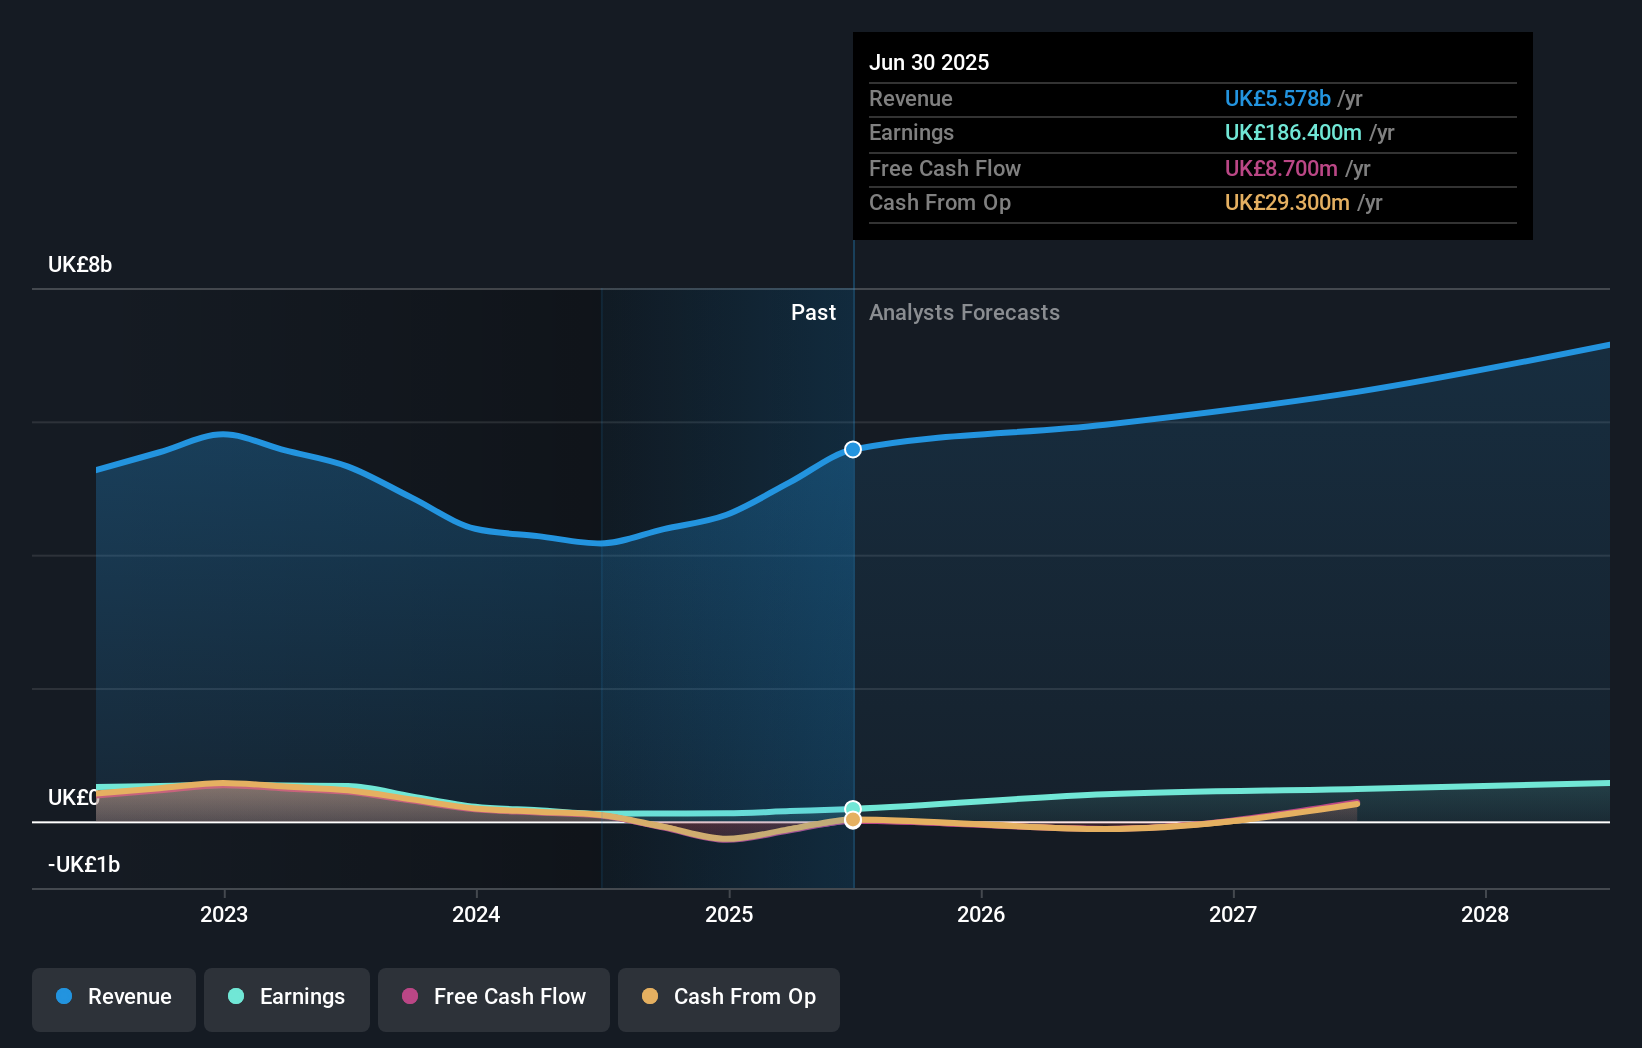This screenshot has width=1642, height=1048.
Task: Hide the Free Cash Flow series
Action: 493,999
